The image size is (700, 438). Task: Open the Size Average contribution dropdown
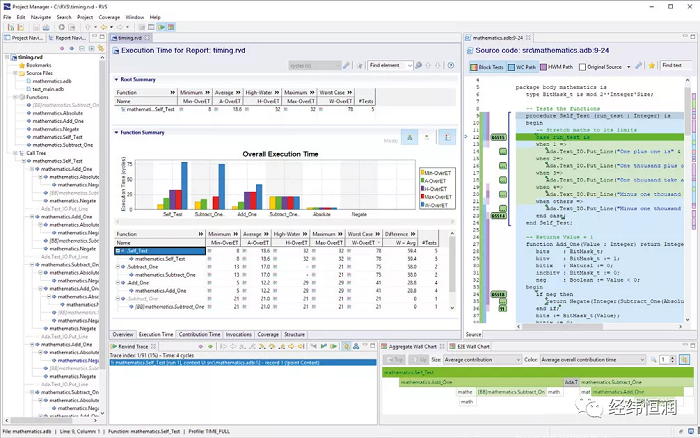pos(482,359)
